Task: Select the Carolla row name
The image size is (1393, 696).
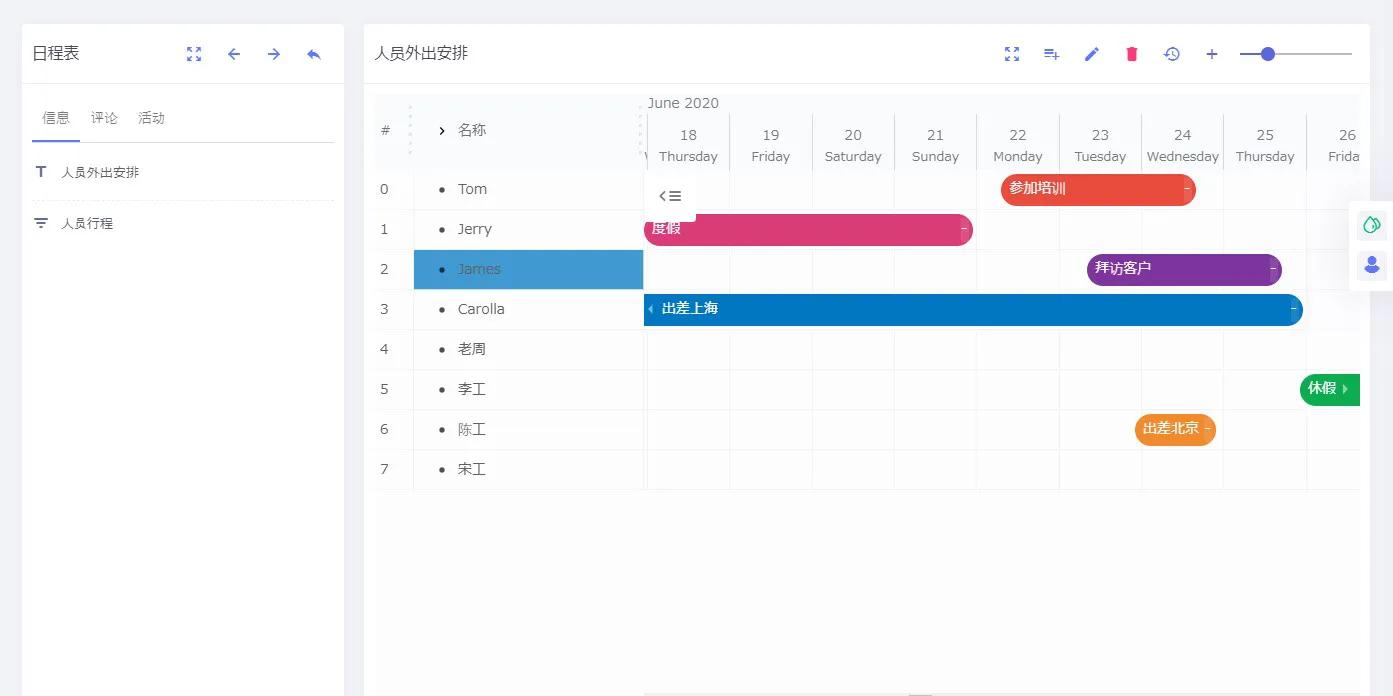Action: click(481, 309)
